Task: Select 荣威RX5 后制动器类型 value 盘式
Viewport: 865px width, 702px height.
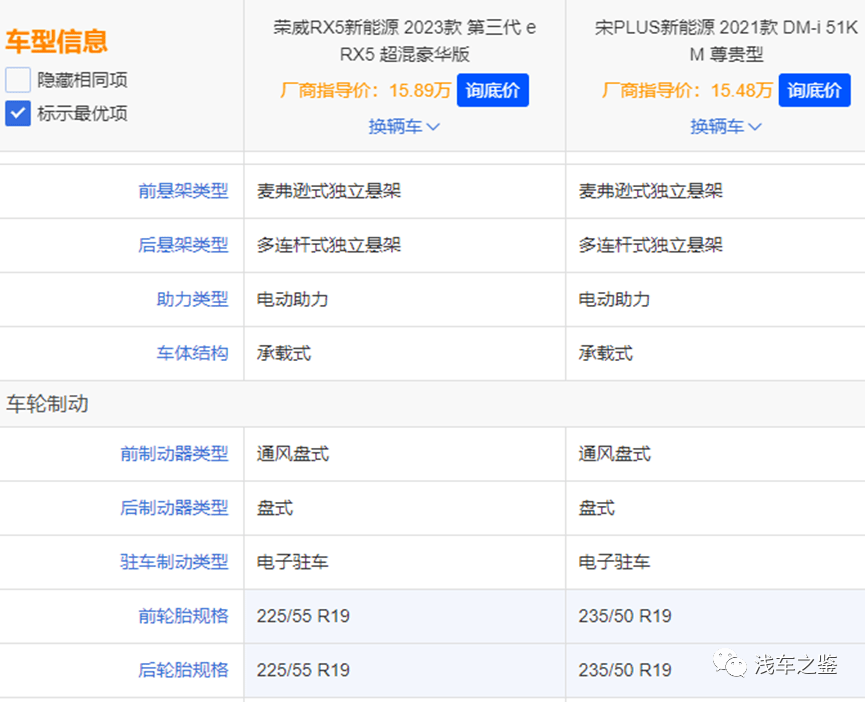Action: pyautogui.click(x=275, y=508)
